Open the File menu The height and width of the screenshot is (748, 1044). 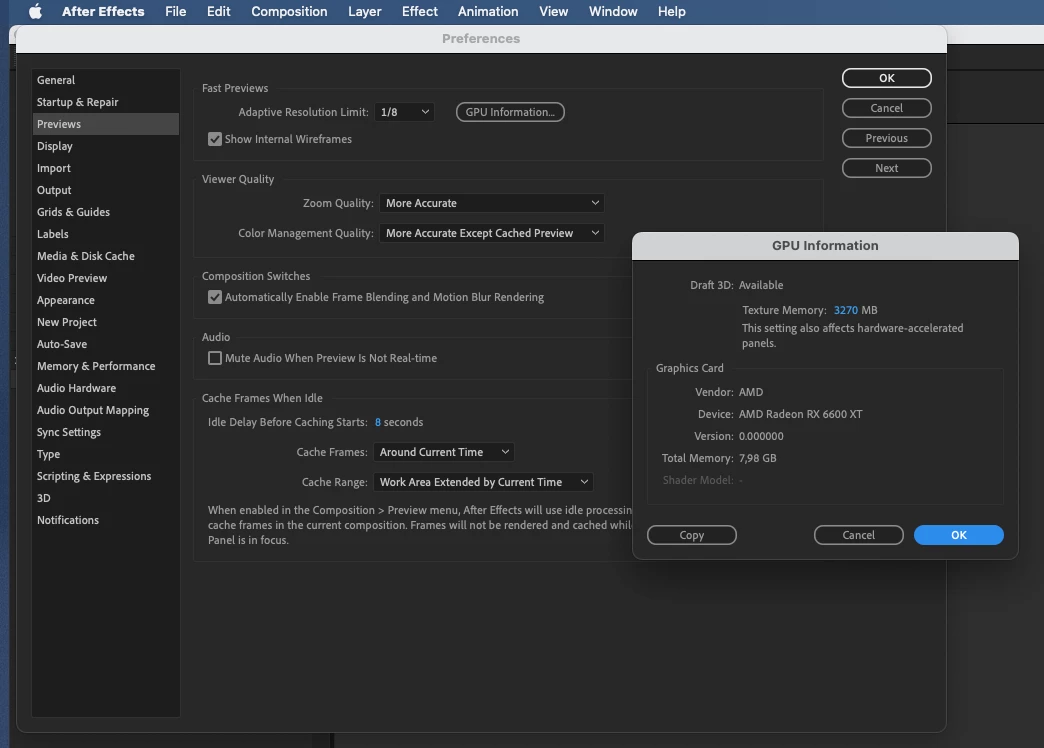(175, 11)
